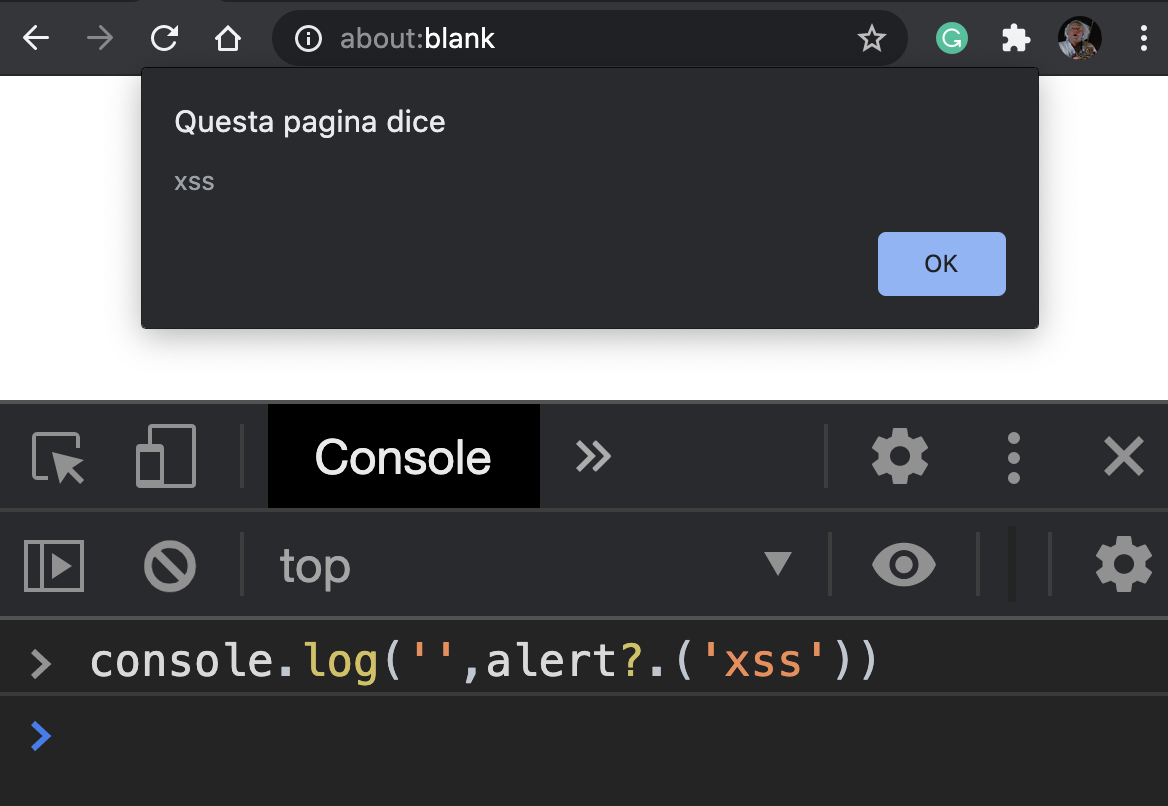Click the Grammarly extension icon

(x=951, y=38)
